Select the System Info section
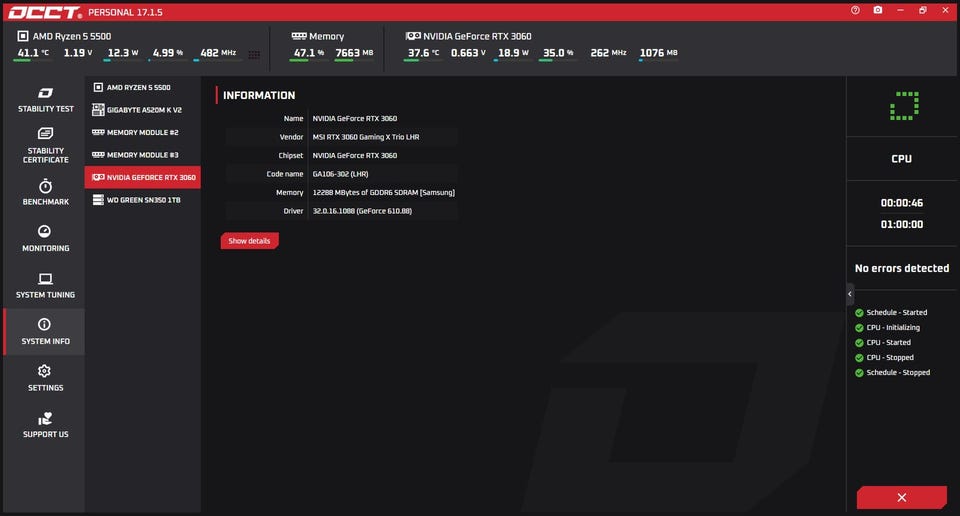This screenshot has width=960, height=516. tap(45, 331)
